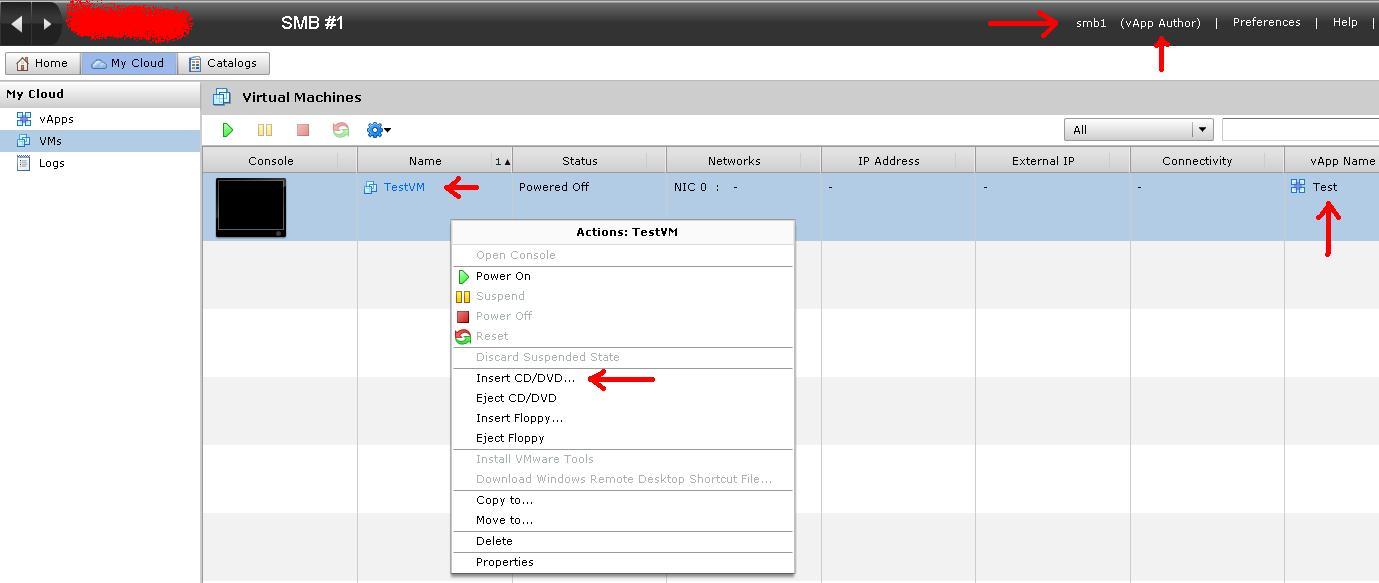Click the yellow Suspend toolbar icon
The width and height of the screenshot is (1379, 583).
(265, 130)
